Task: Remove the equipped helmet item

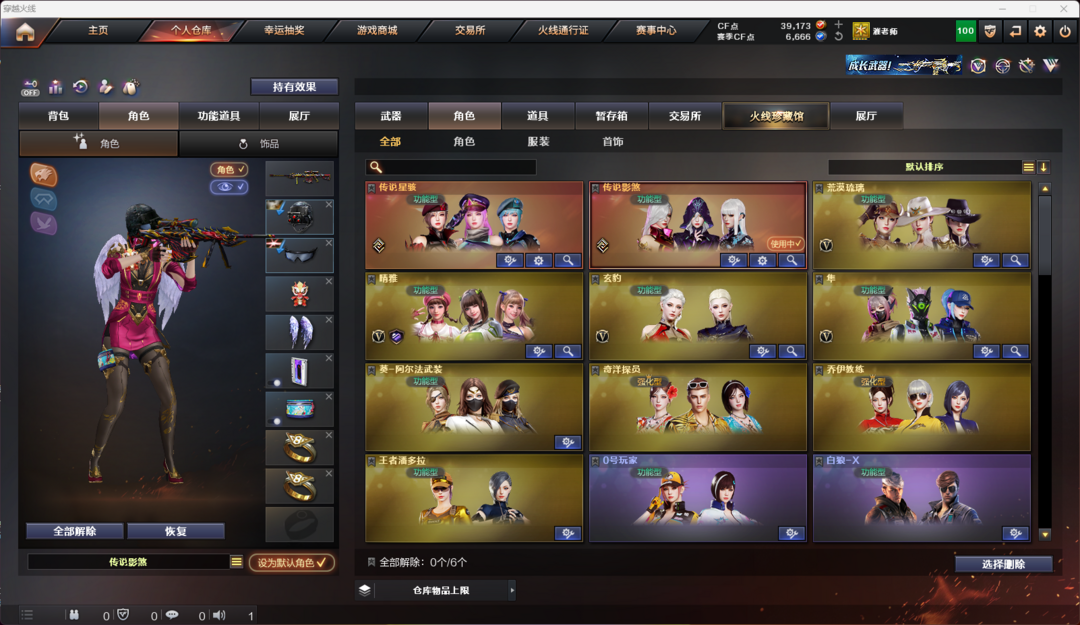Action: tap(329, 205)
